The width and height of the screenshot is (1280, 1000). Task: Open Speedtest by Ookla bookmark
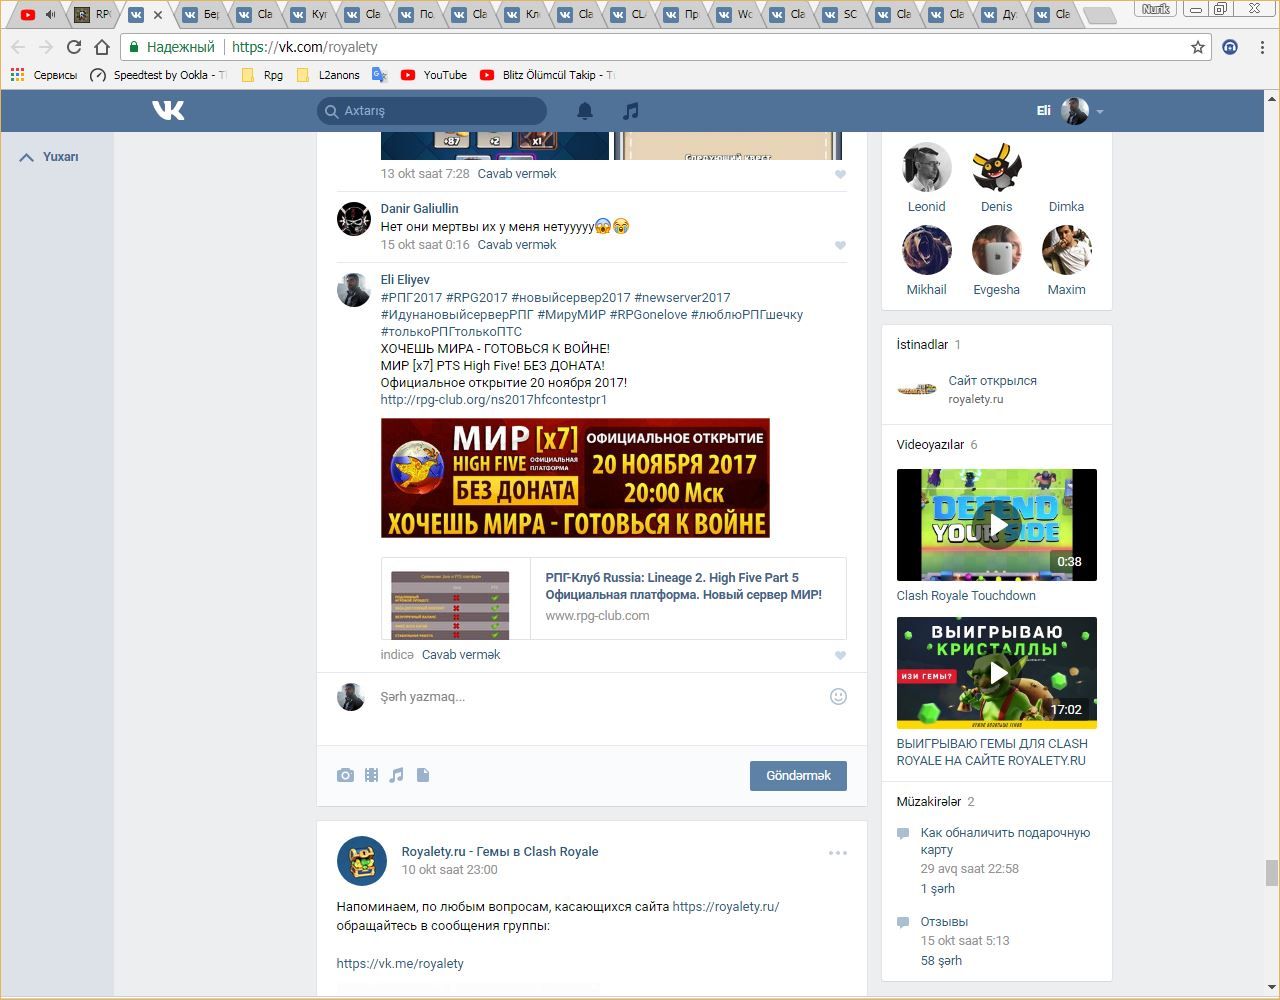tap(158, 75)
